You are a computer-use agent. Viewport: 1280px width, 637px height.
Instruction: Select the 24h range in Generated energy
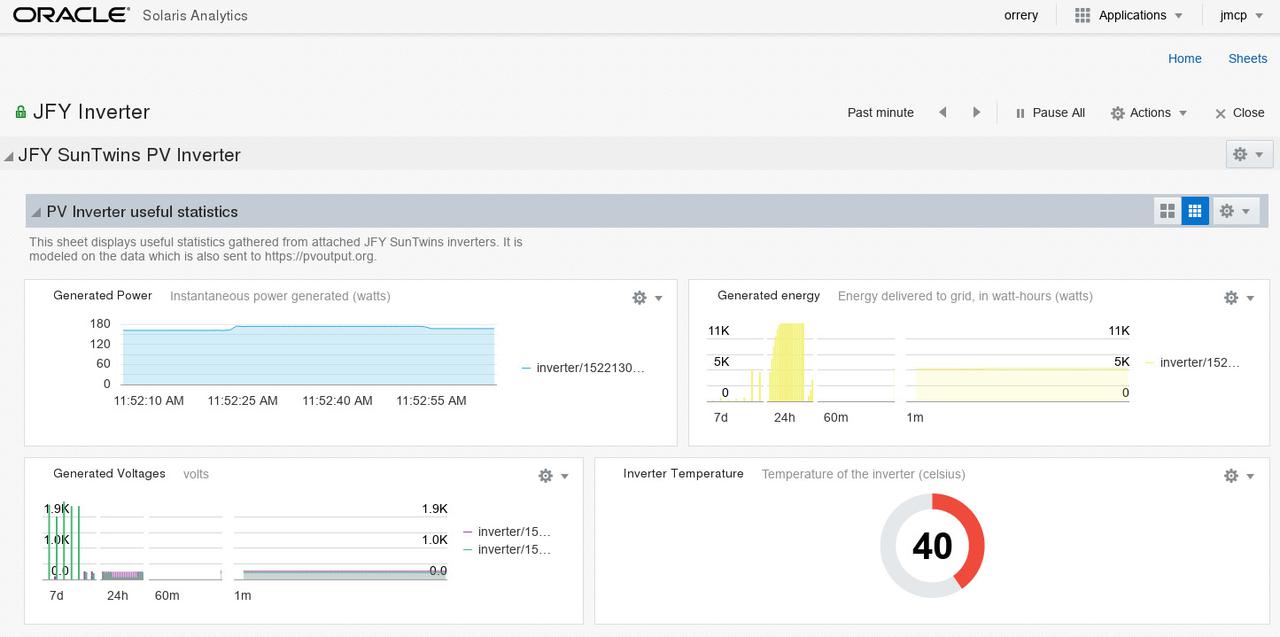coord(785,417)
